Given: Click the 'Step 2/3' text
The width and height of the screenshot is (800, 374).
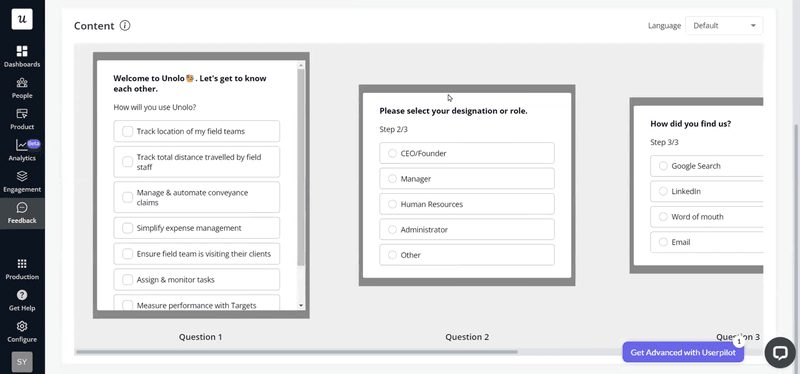Looking at the screenshot, I should 393,129.
